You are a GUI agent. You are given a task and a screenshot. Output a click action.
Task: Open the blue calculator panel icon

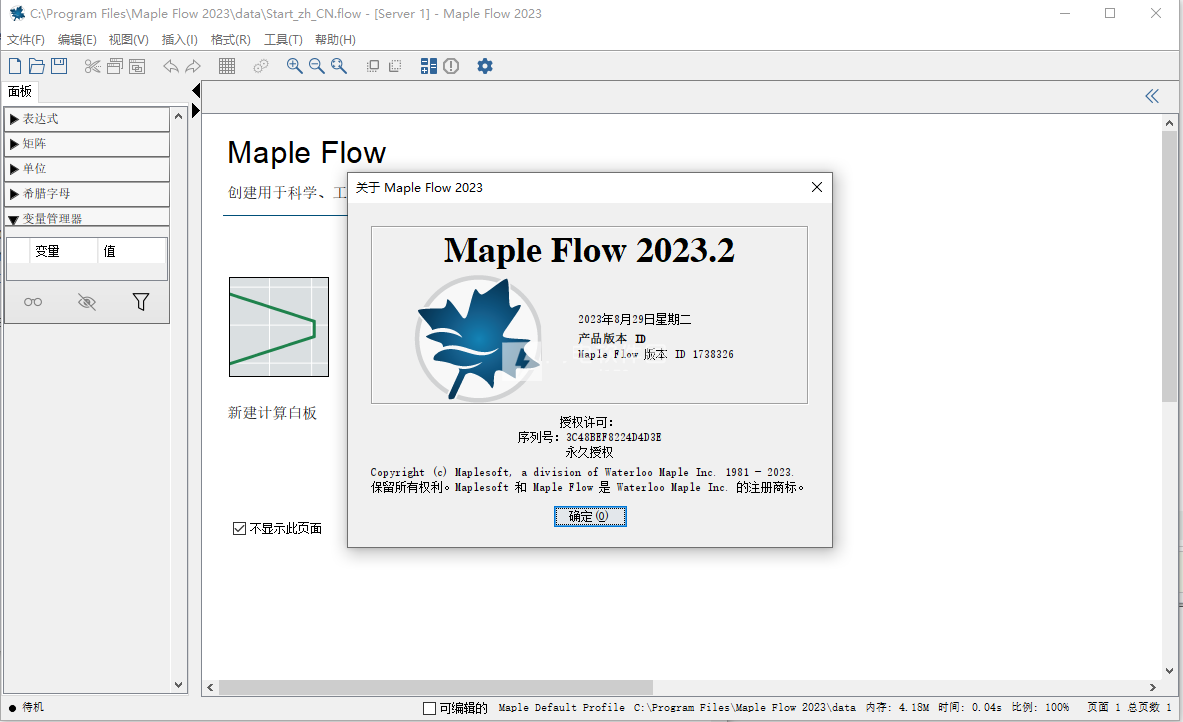[x=429, y=66]
